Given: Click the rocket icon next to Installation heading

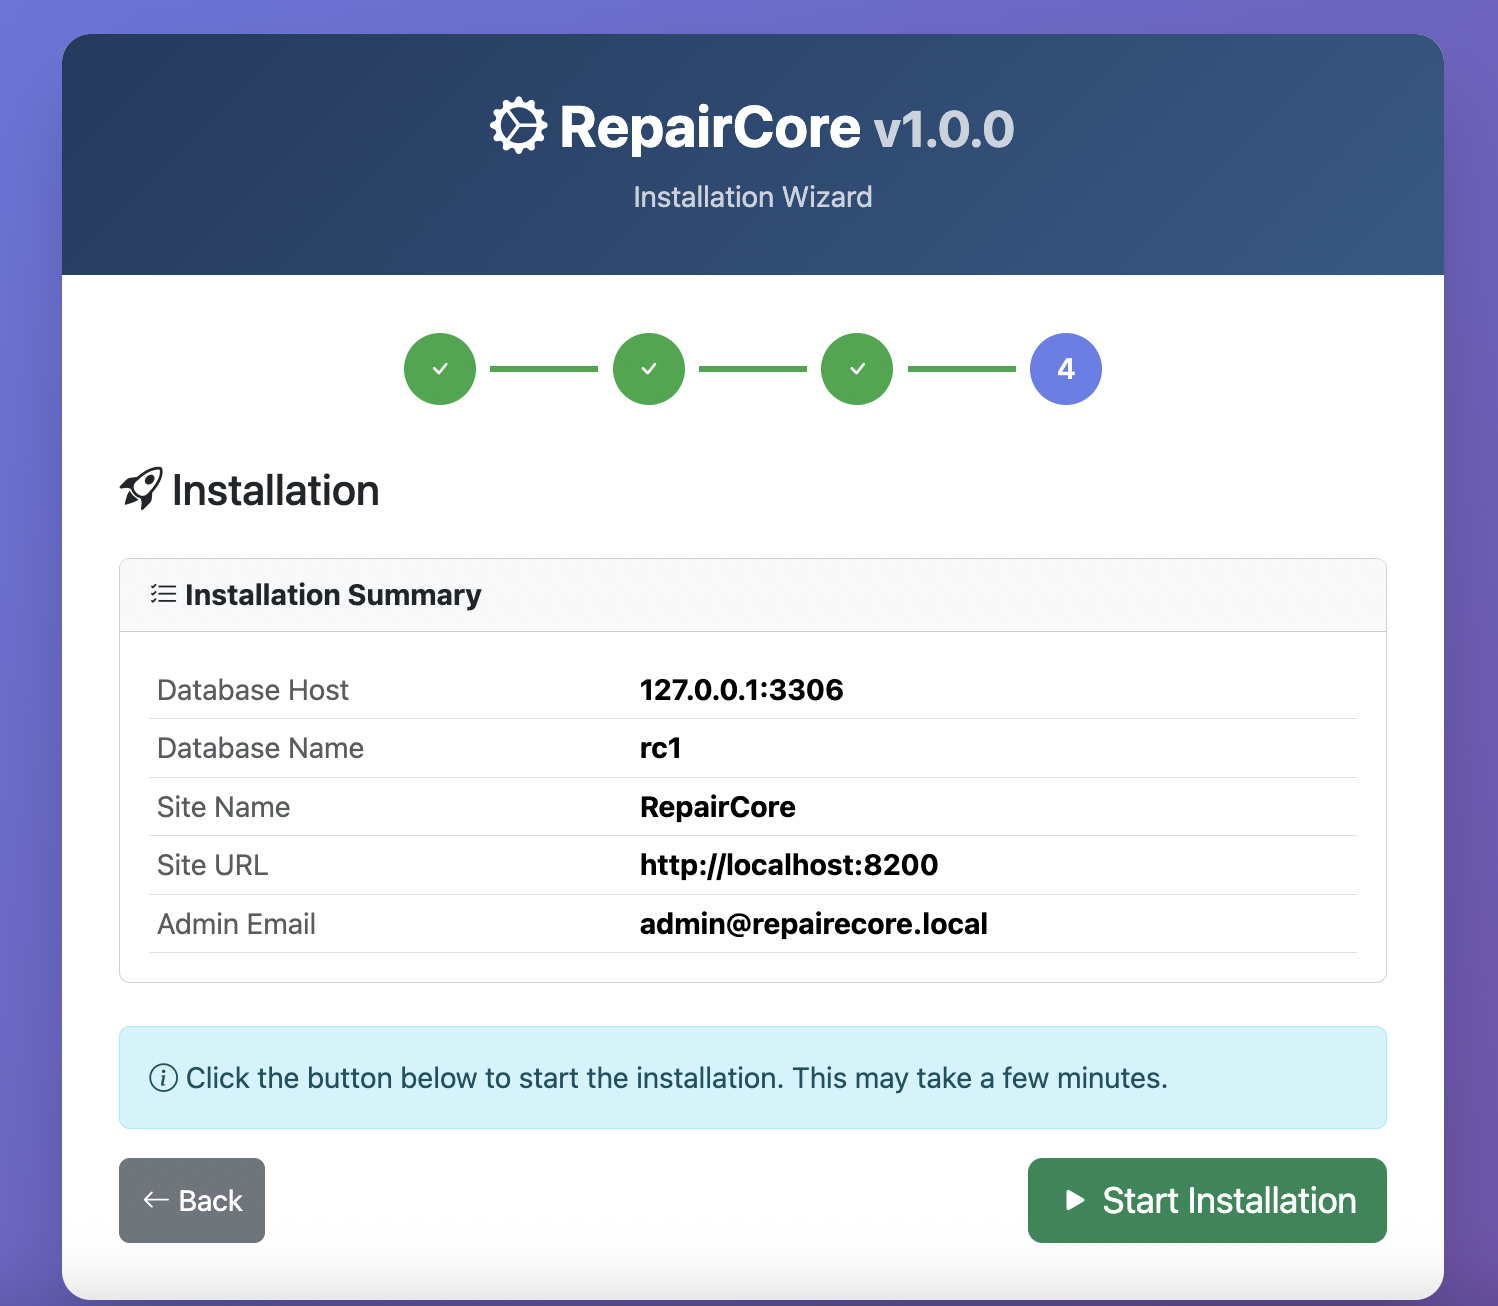Looking at the screenshot, I should click(x=141, y=488).
